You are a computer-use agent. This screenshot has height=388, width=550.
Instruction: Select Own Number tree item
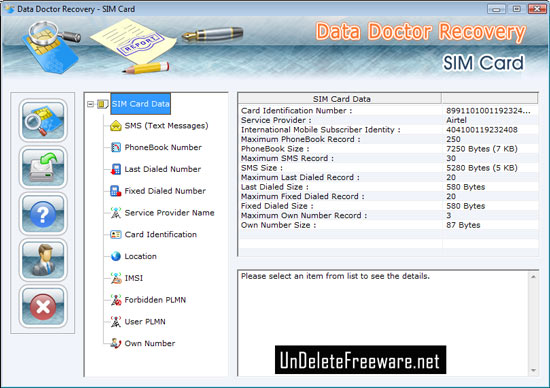coord(150,343)
